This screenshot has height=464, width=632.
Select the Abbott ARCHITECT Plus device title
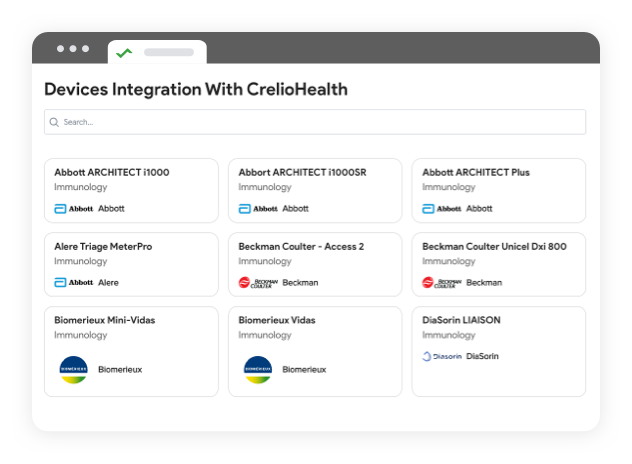pos(476,172)
